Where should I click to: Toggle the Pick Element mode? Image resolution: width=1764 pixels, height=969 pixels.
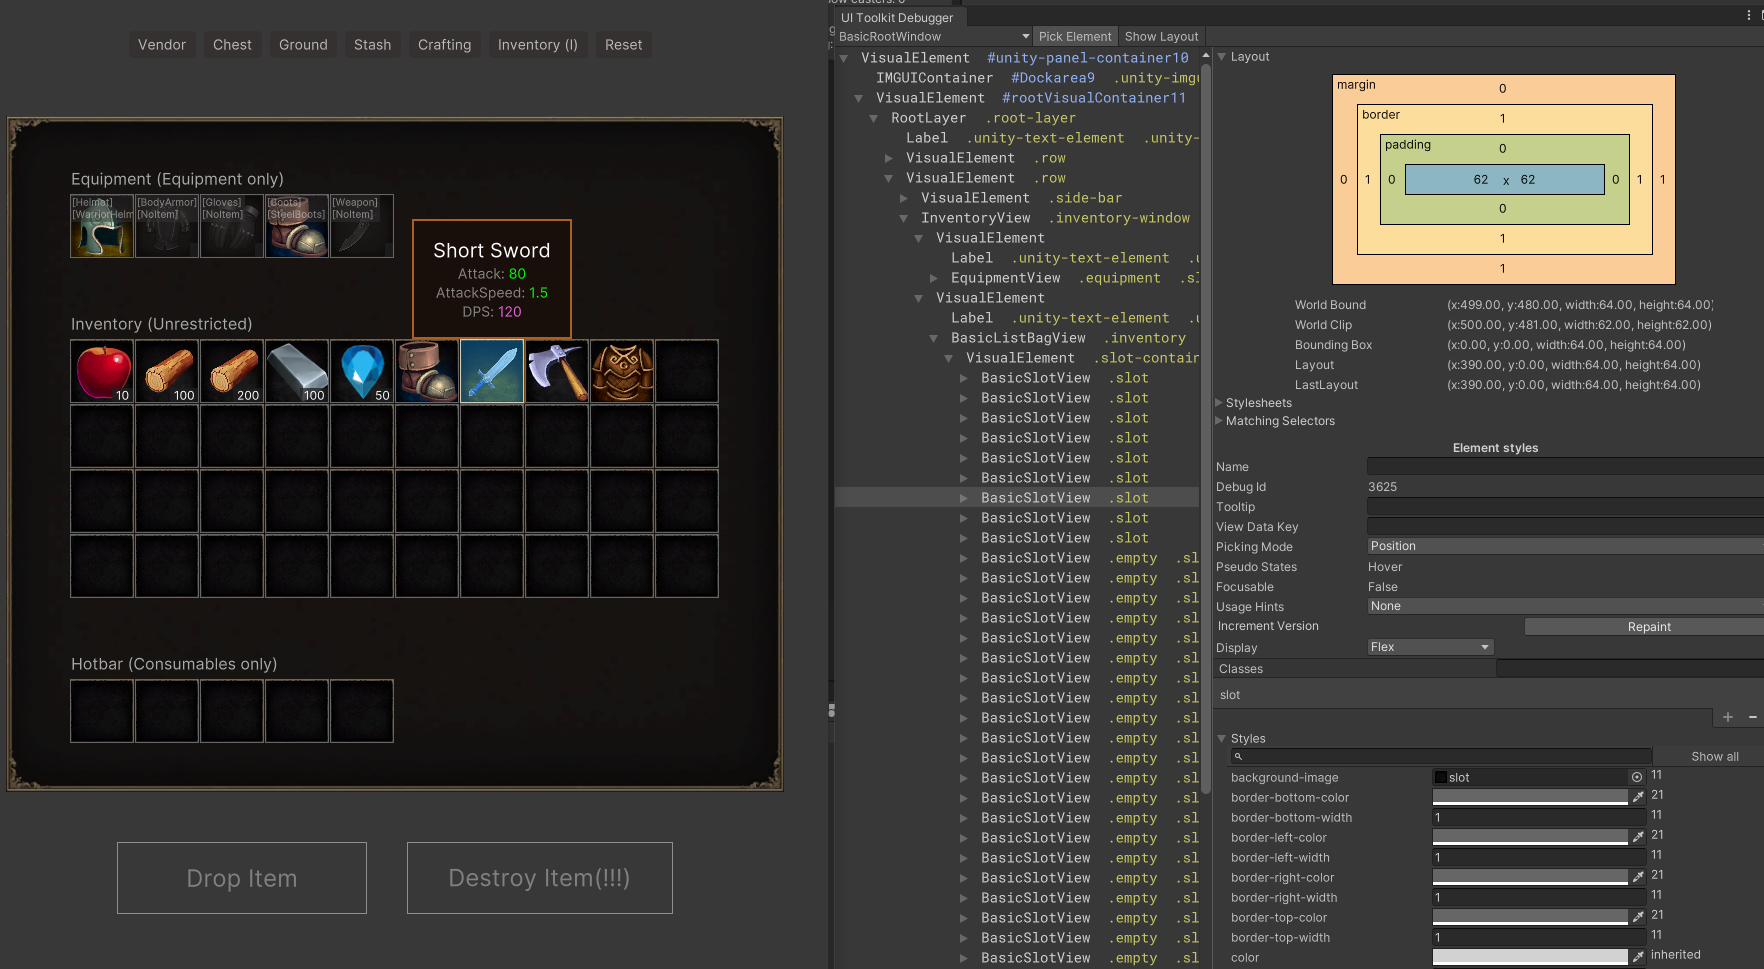pyautogui.click(x=1074, y=37)
